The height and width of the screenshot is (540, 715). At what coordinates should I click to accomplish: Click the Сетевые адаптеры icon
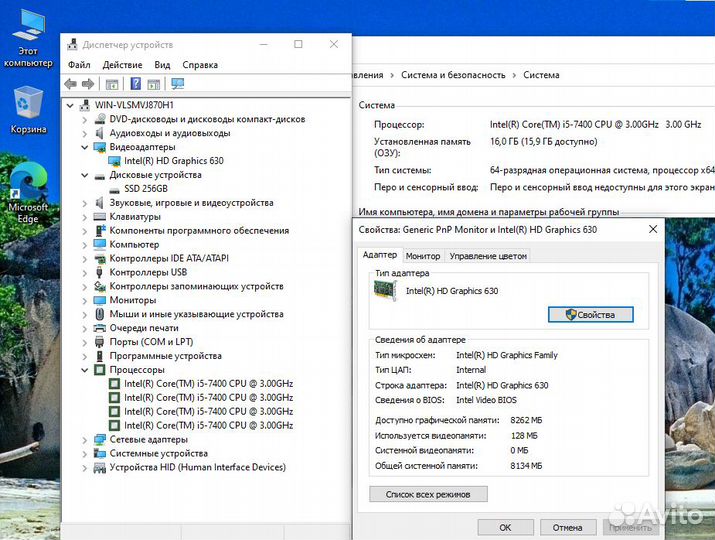tap(100, 440)
